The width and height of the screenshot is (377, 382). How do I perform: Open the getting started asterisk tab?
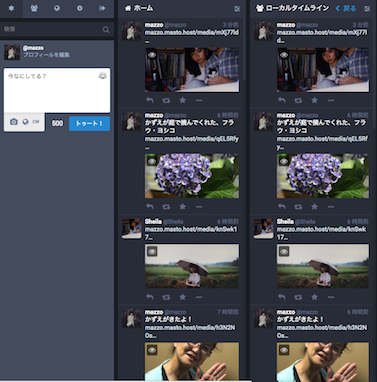pyautogui.click(x=11, y=8)
